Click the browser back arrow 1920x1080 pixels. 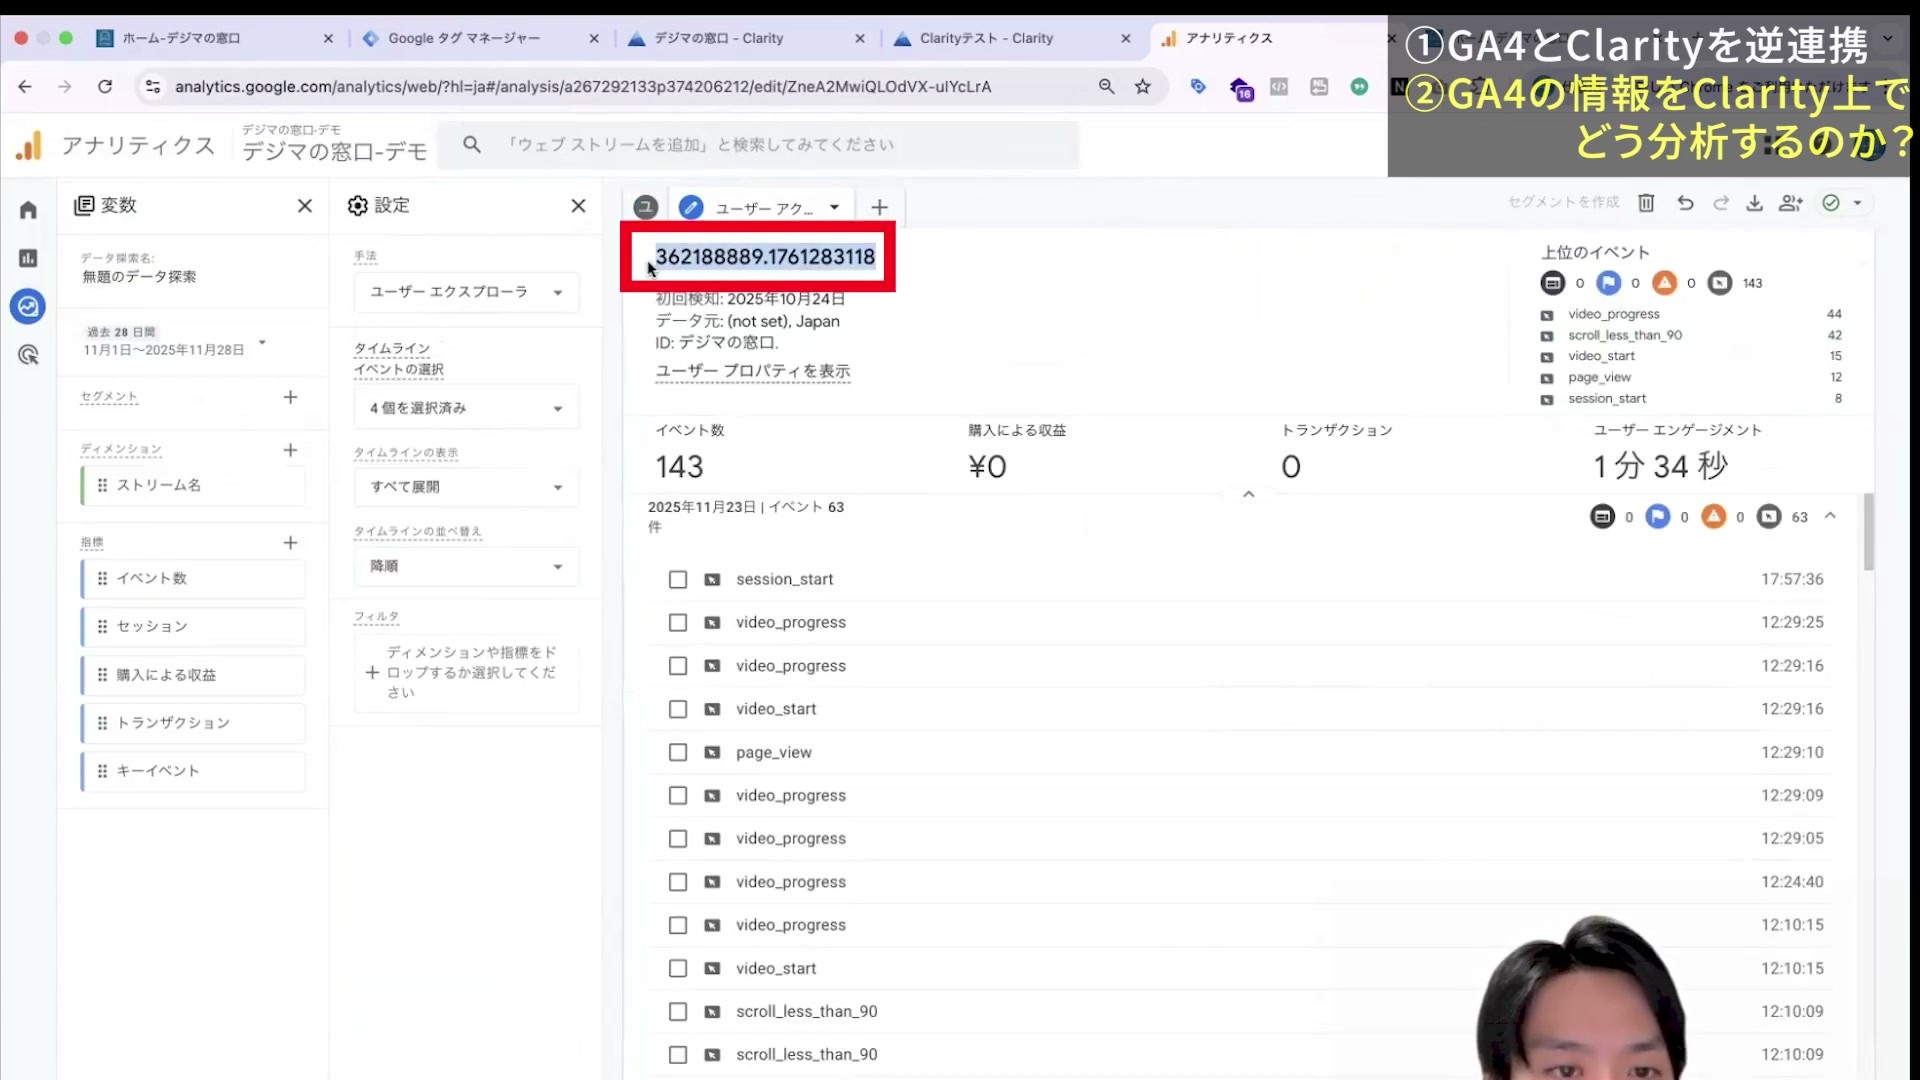tap(25, 87)
